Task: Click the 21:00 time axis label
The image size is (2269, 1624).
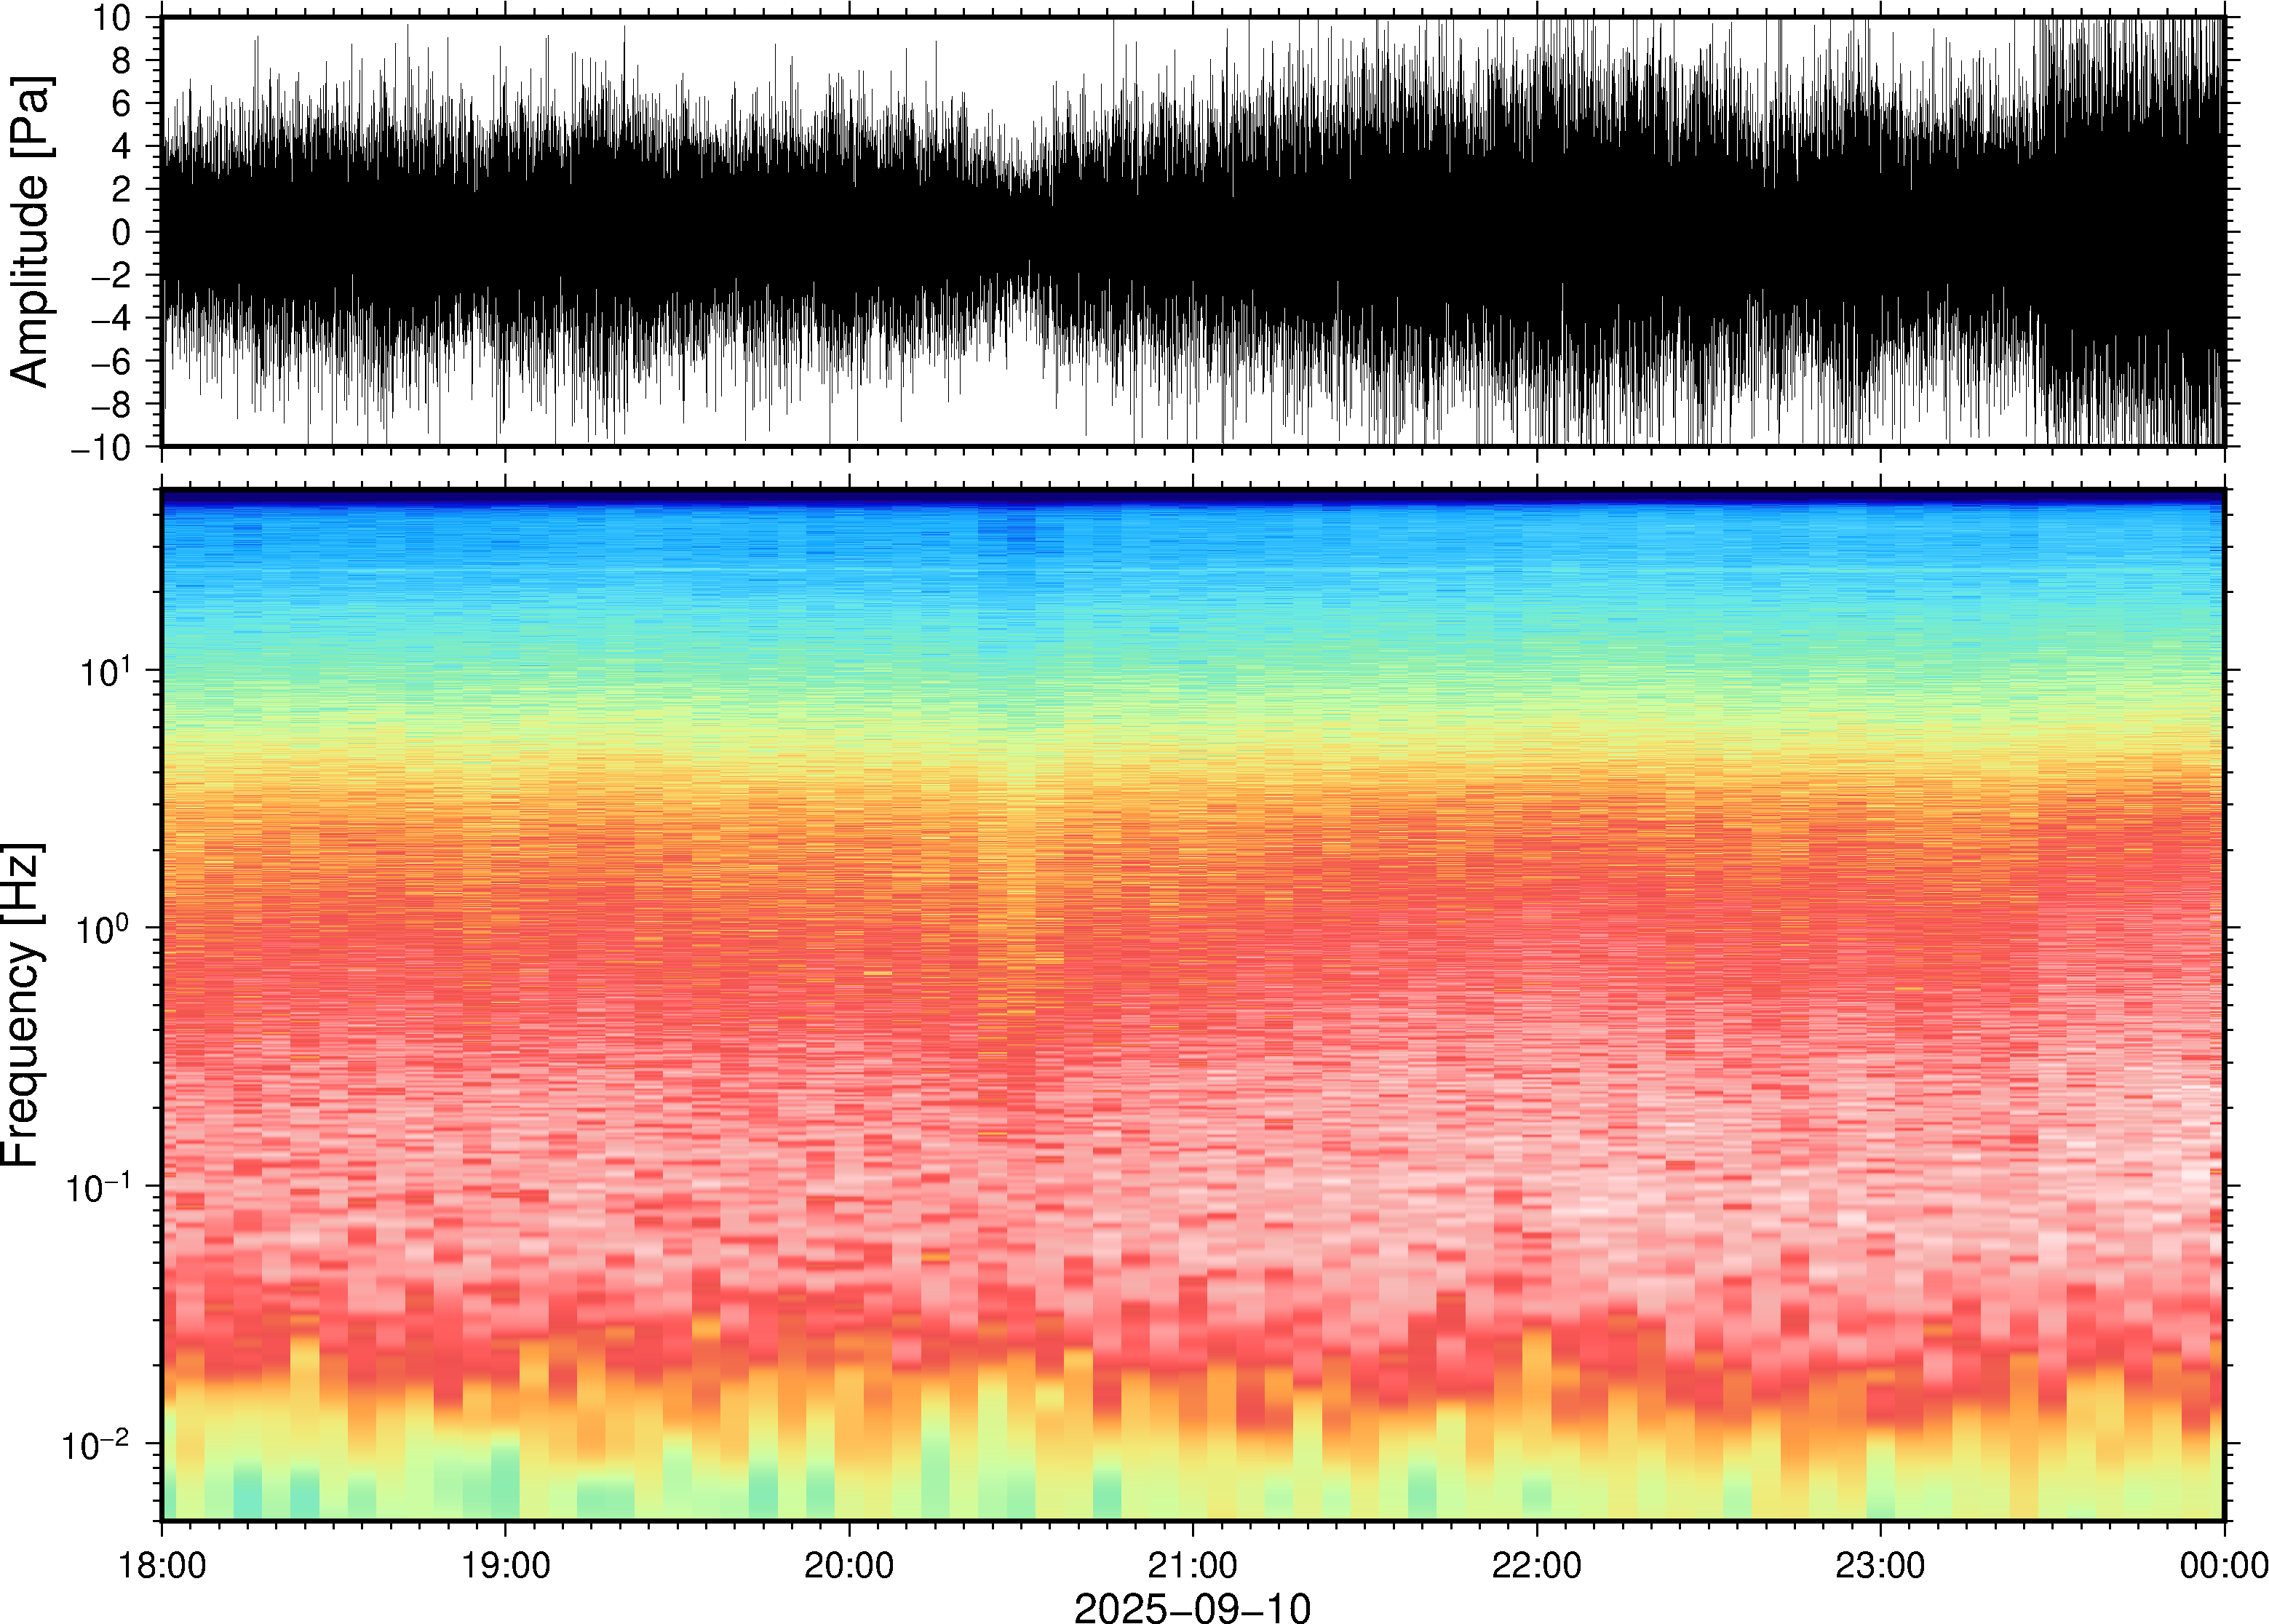Action: tap(1192, 1565)
